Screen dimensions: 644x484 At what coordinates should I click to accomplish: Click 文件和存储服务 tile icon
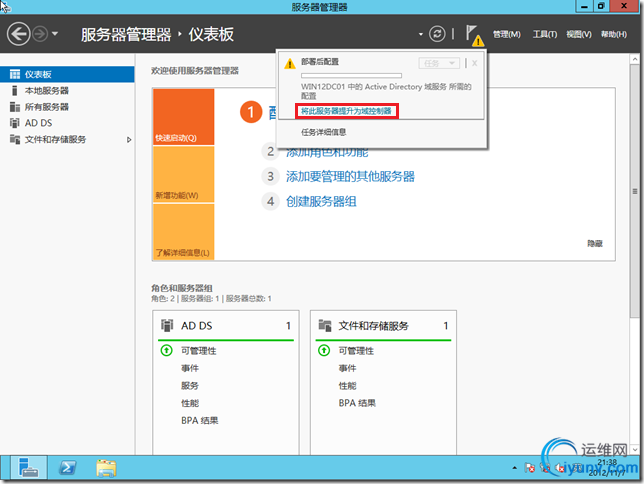coord(325,325)
